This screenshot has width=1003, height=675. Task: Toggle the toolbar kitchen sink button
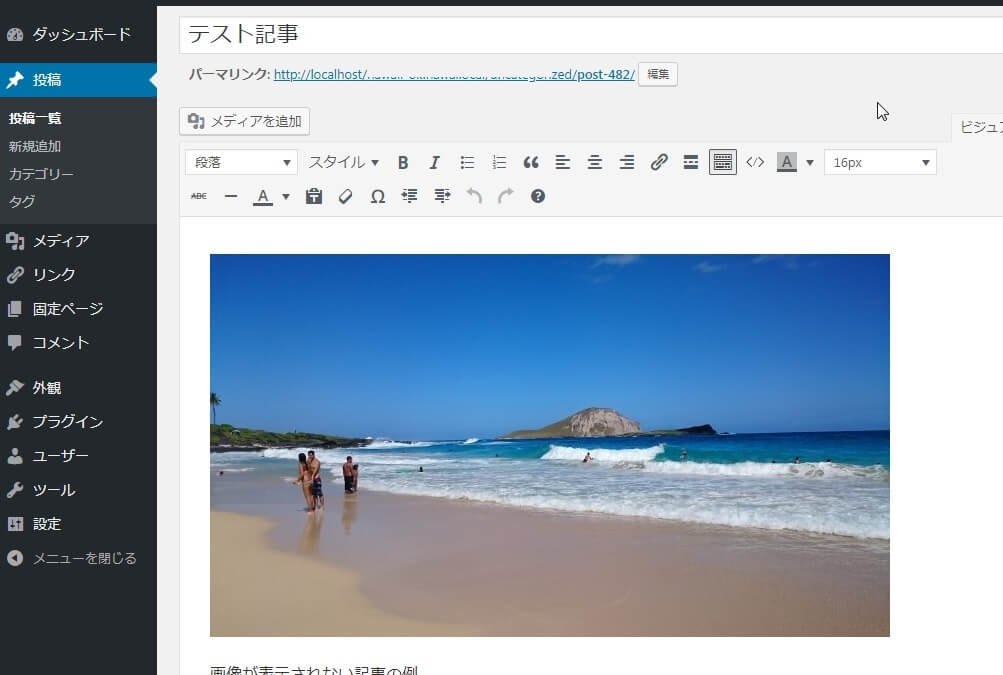click(x=722, y=162)
